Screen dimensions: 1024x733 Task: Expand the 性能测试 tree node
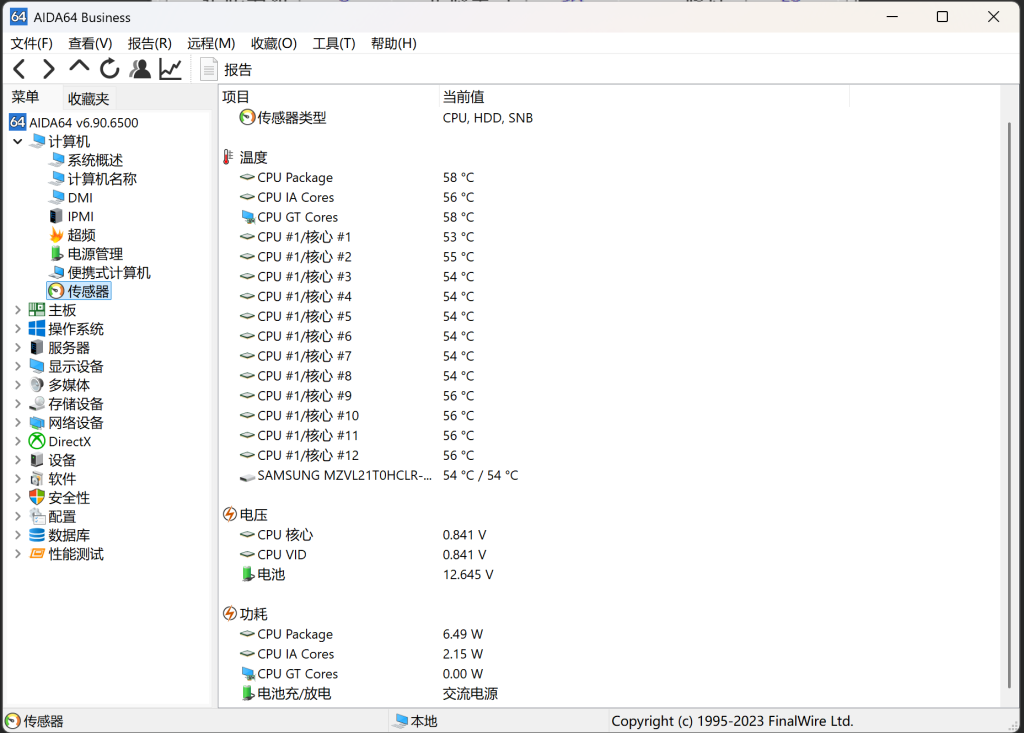pyautogui.click(x=17, y=554)
